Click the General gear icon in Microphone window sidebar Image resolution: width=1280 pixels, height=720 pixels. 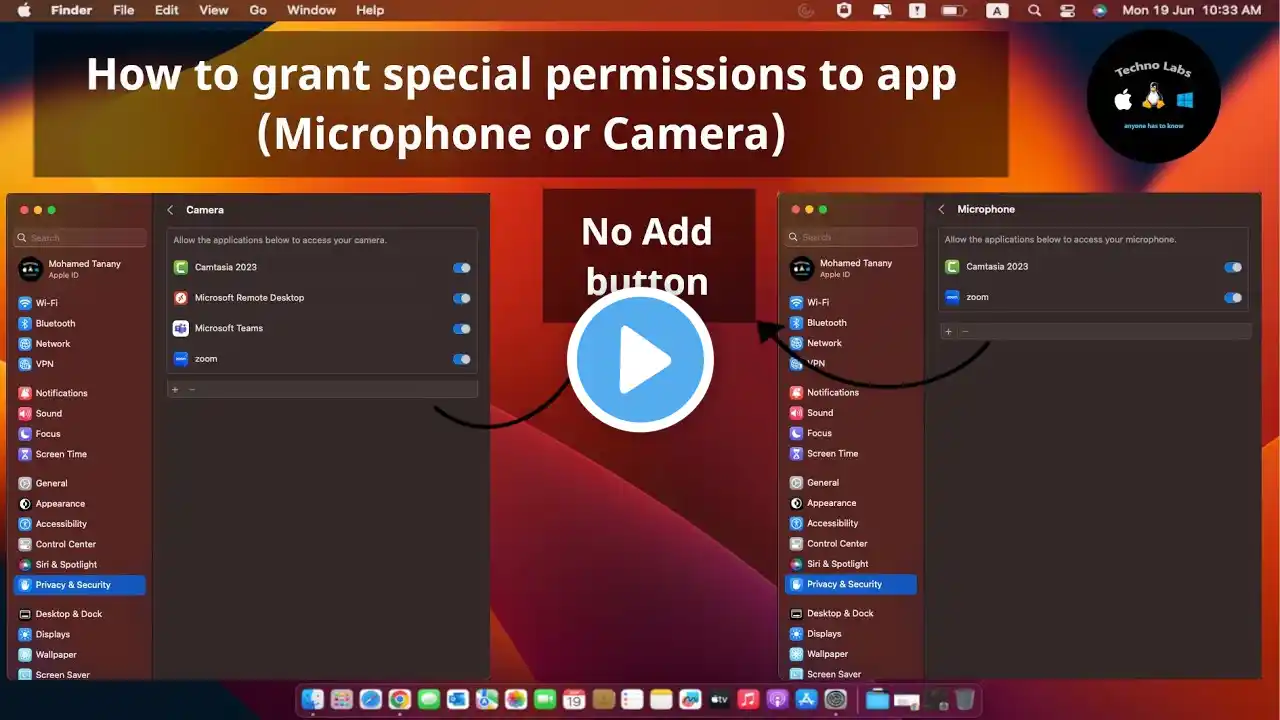click(x=796, y=482)
